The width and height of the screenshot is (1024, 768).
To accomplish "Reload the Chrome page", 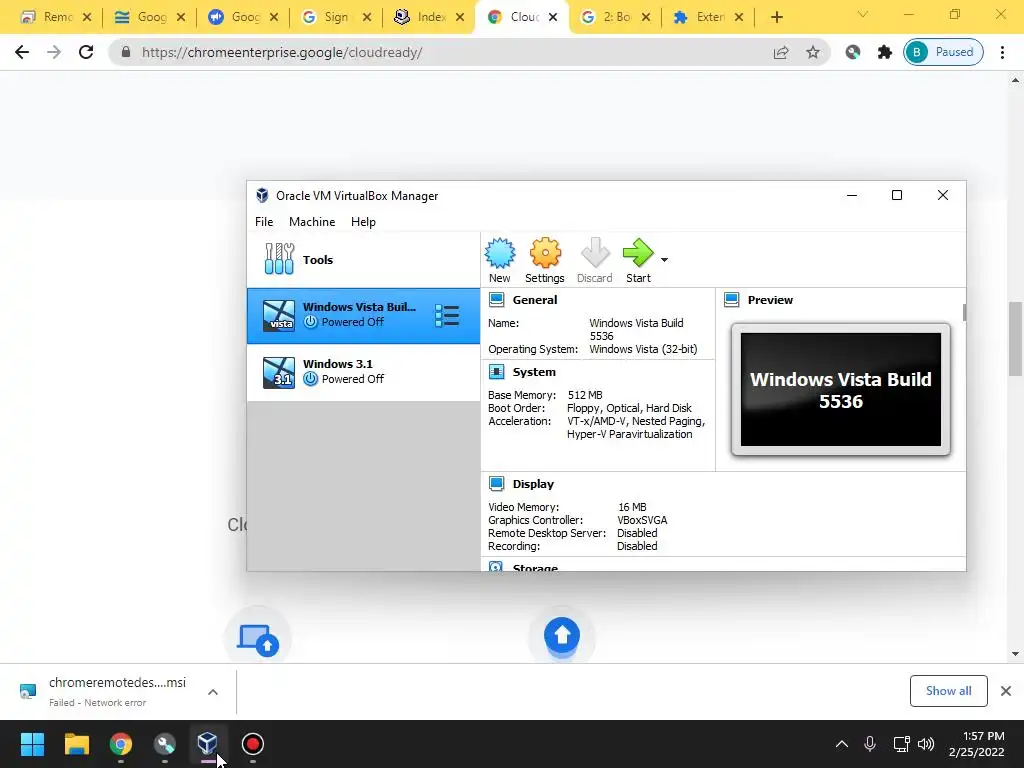I will tap(86, 52).
